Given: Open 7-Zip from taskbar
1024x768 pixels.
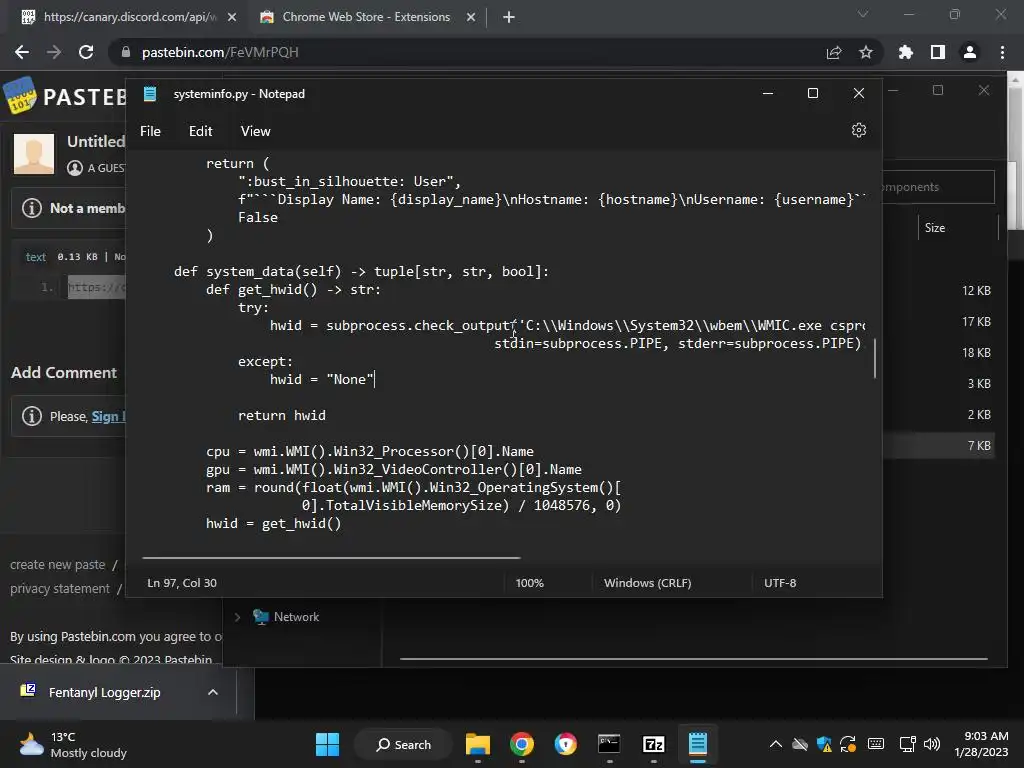Looking at the screenshot, I should tap(654, 744).
